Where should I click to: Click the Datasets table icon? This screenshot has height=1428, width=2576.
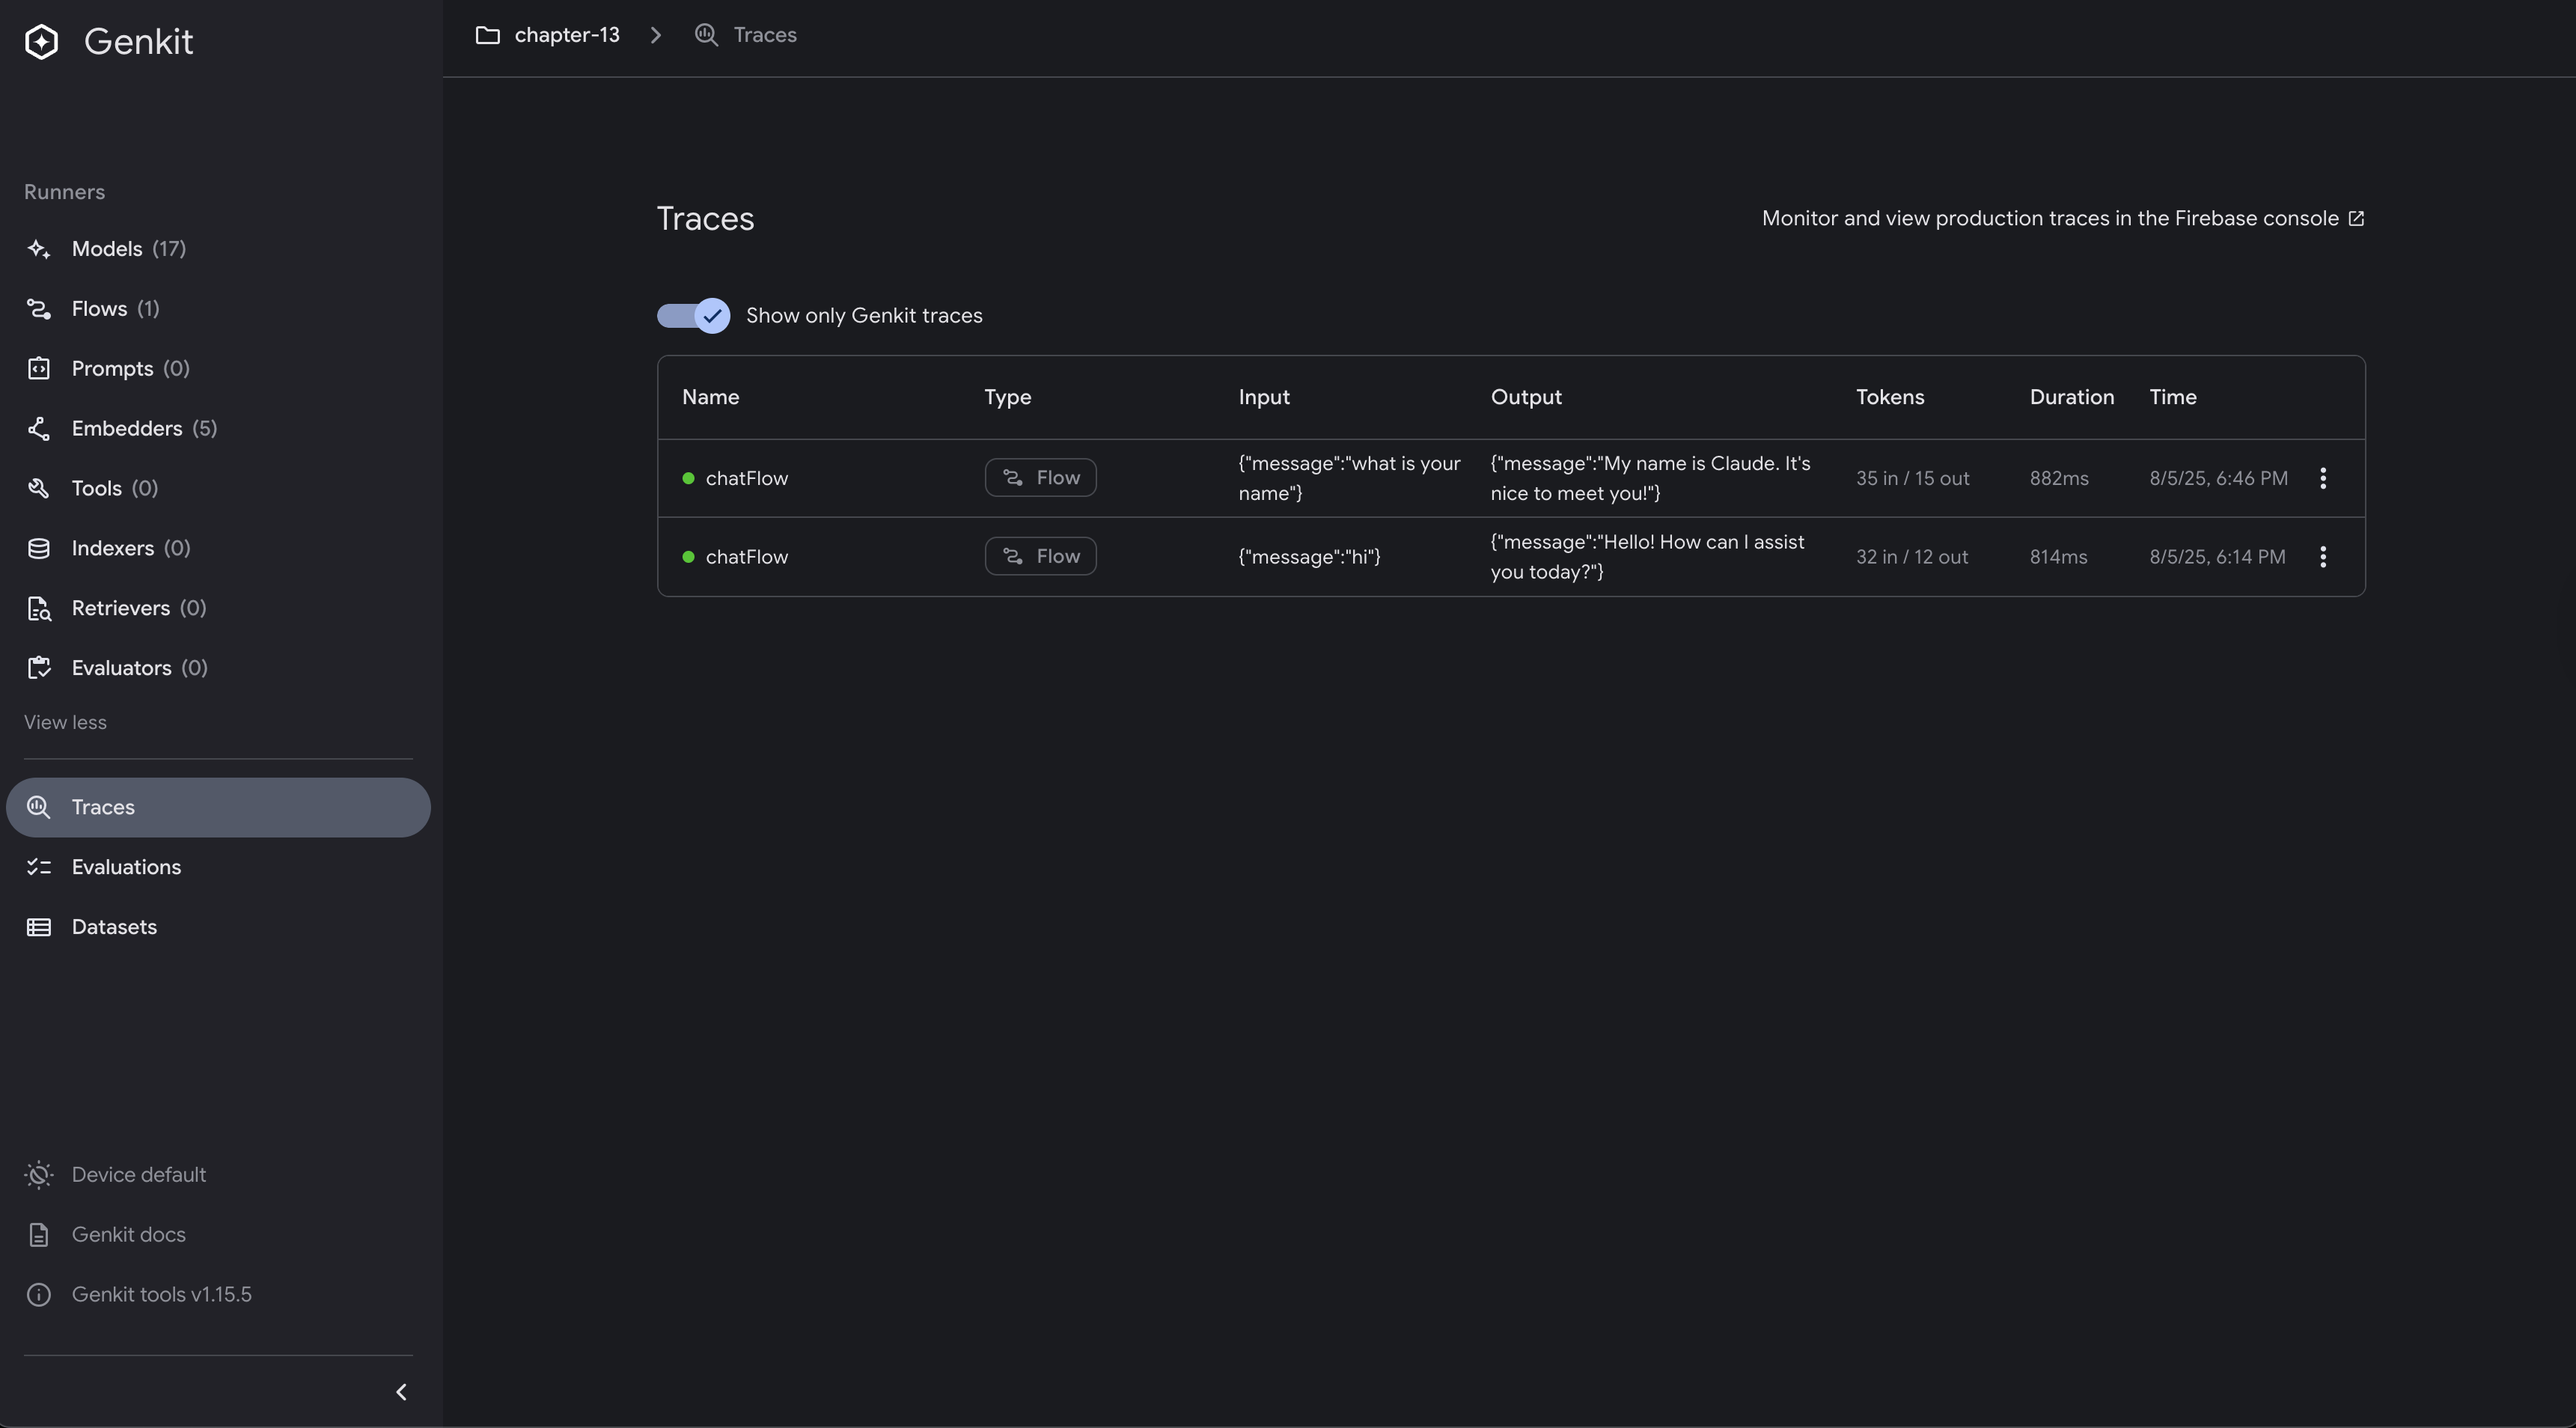(x=39, y=927)
